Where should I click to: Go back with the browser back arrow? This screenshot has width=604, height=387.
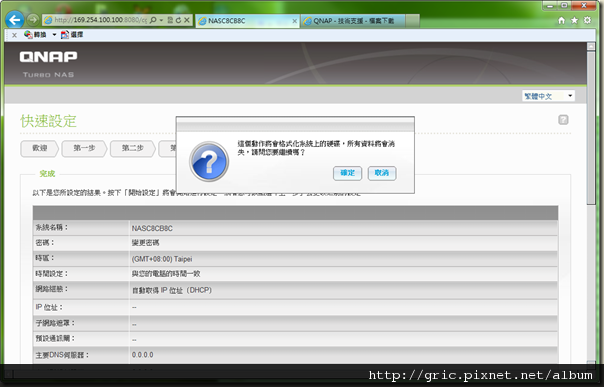point(15,20)
